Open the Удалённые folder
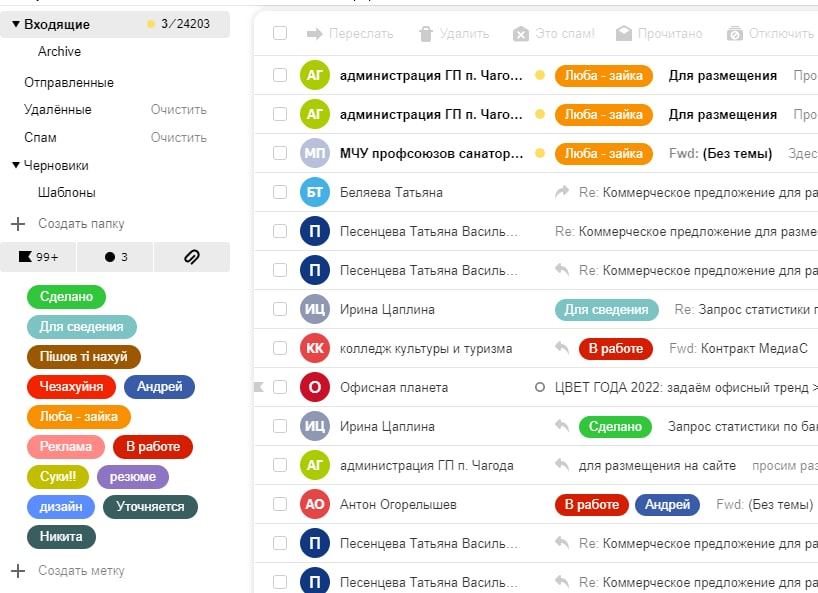This screenshot has height=593, width=818. [x=58, y=110]
